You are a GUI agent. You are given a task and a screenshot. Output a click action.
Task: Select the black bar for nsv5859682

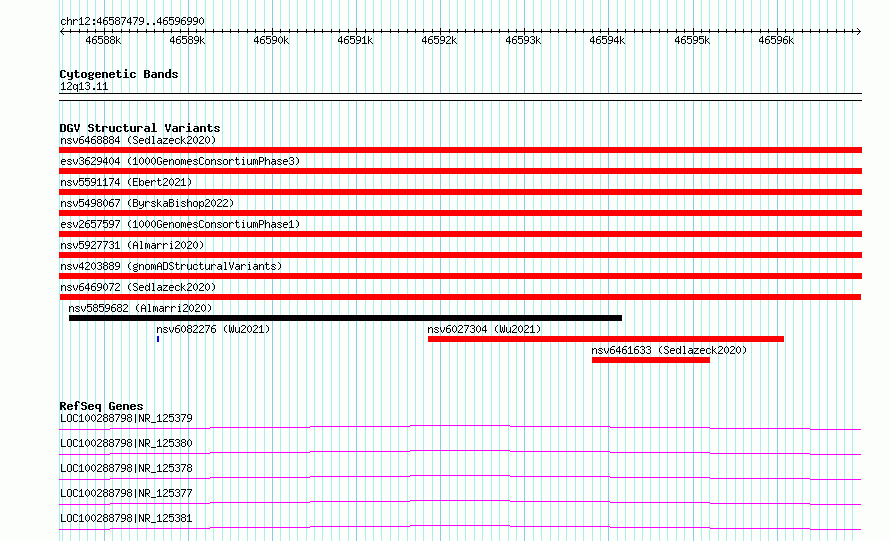(345, 318)
